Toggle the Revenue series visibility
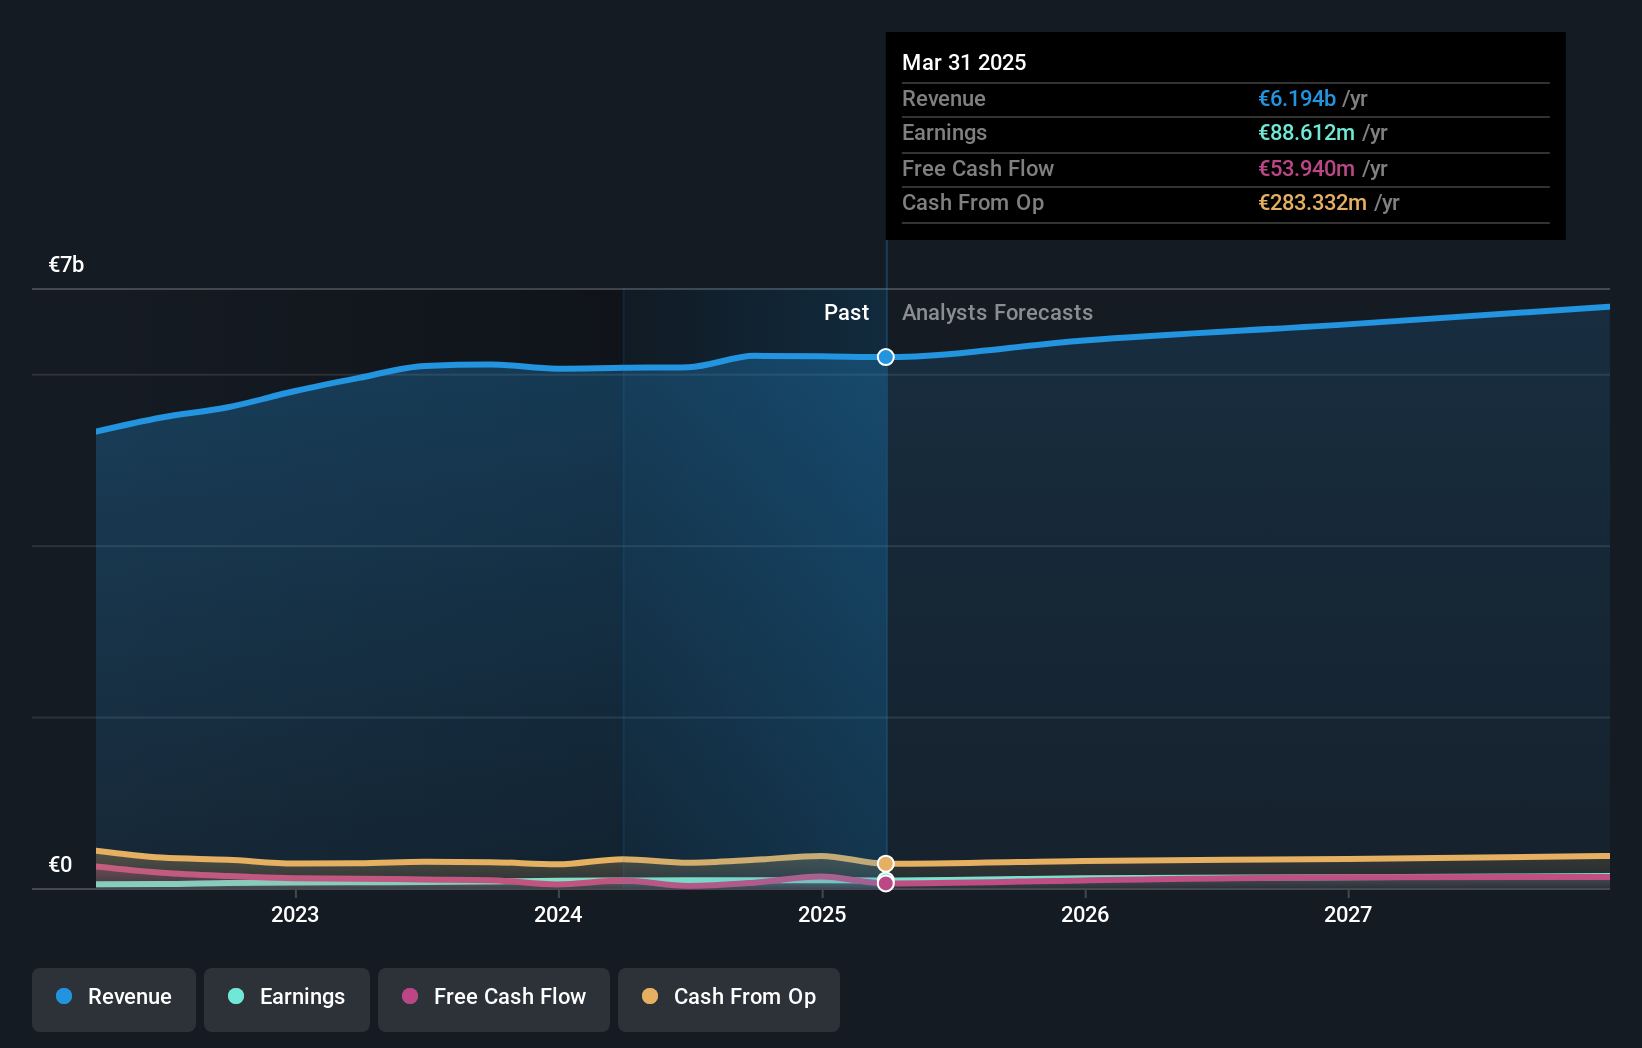Screen dimensions: 1642x1048 point(113,997)
